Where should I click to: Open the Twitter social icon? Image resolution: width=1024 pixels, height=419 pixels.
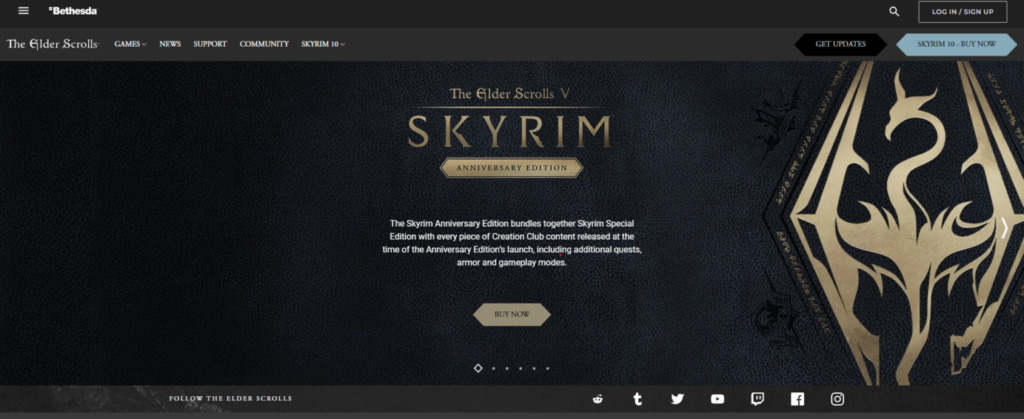click(677, 399)
